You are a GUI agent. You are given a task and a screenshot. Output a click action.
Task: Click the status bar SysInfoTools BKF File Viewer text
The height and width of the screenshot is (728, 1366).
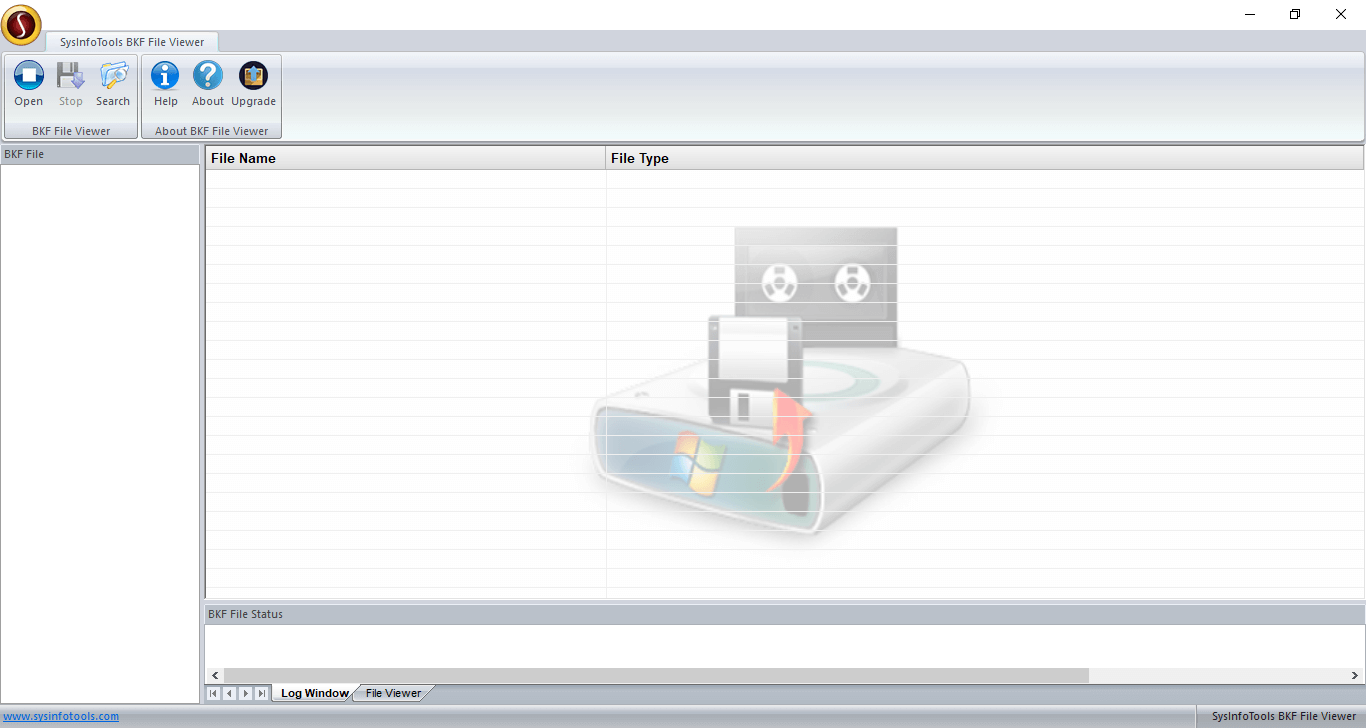point(1284,716)
